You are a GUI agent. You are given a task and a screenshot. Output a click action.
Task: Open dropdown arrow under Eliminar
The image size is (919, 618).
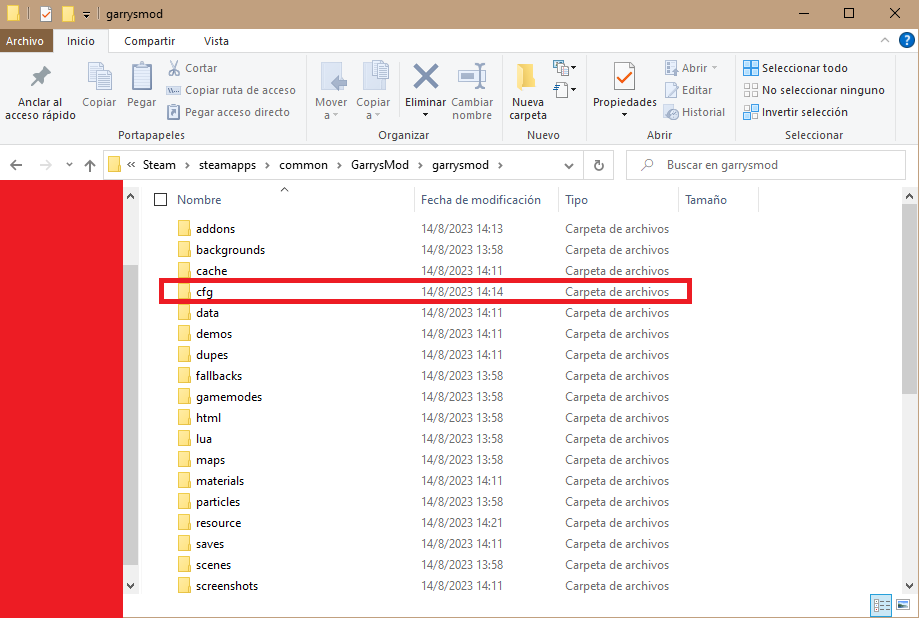pyautogui.click(x=426, y=115)
